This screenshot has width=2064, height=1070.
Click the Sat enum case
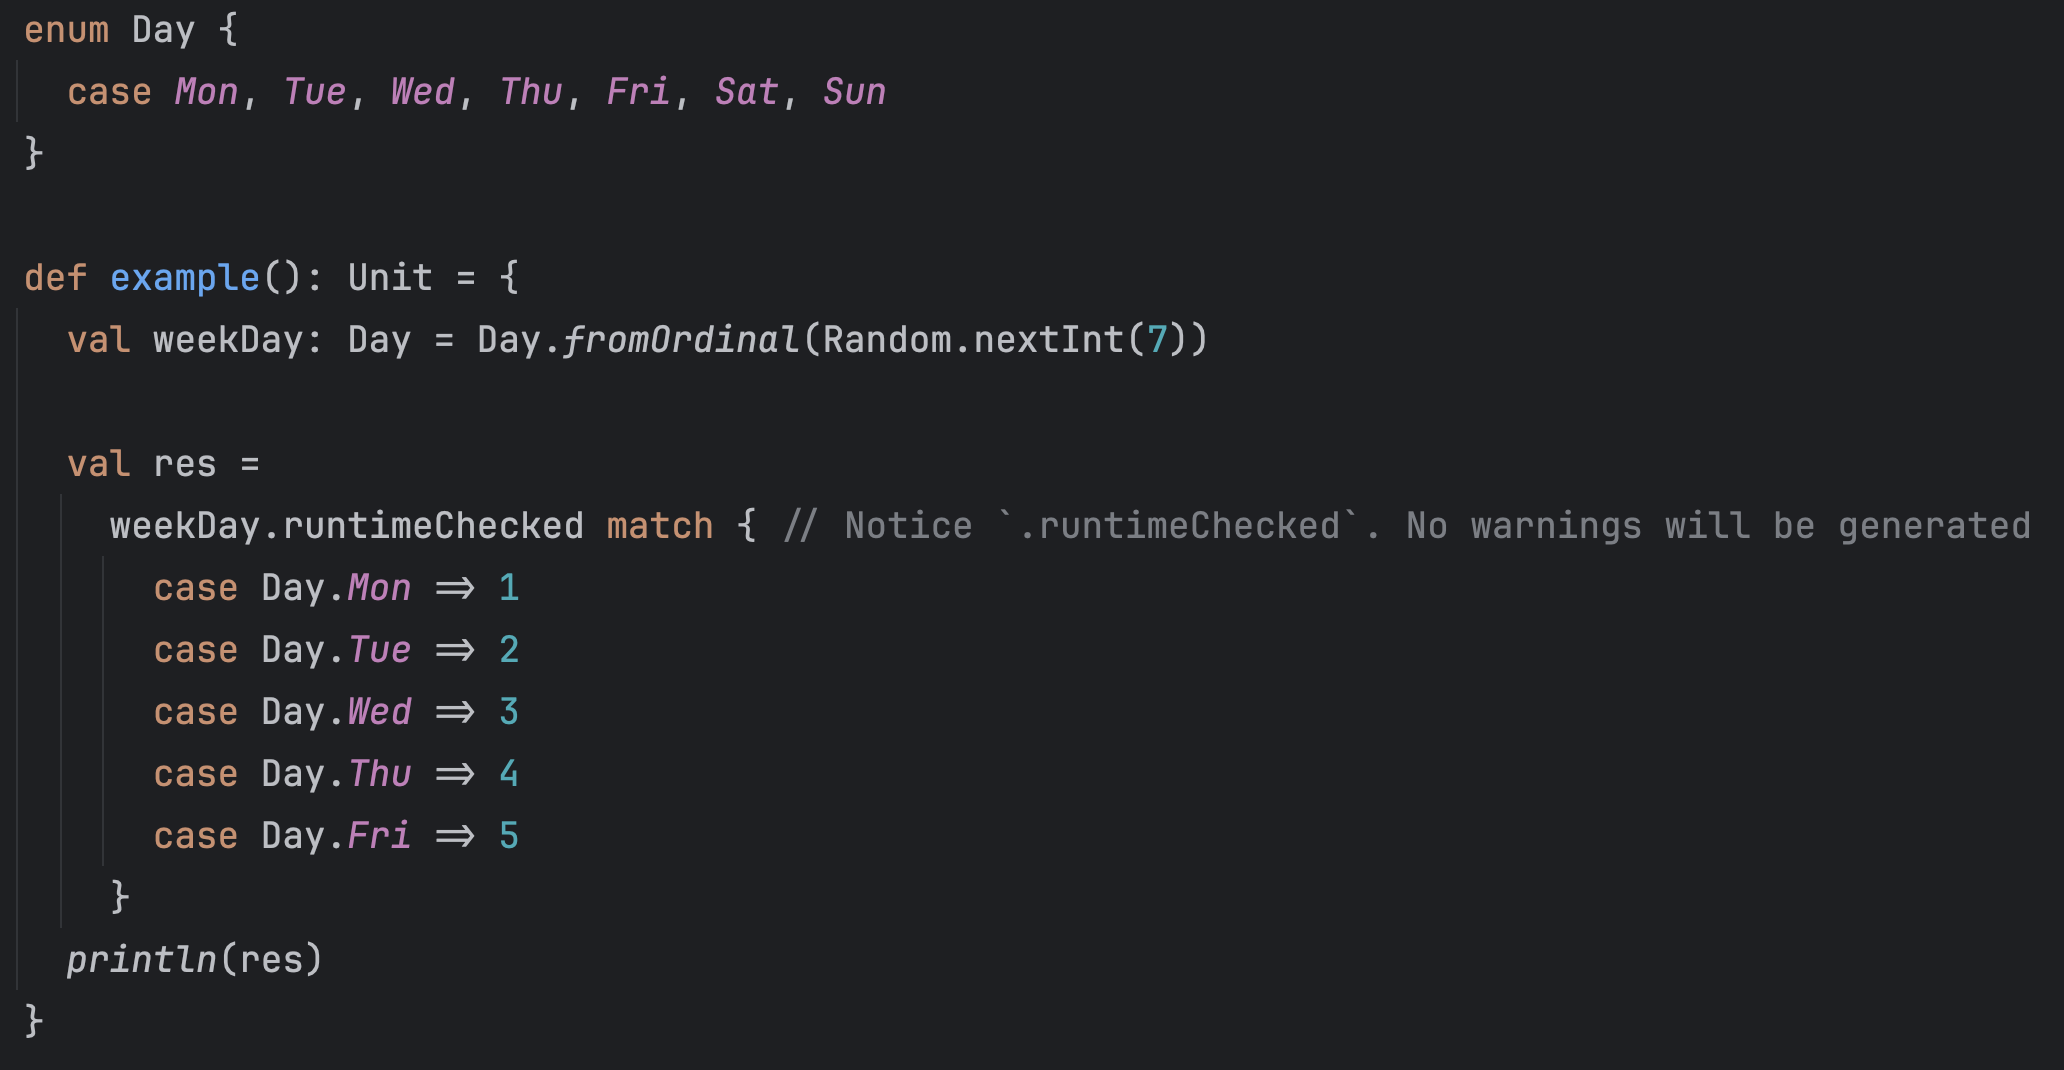pos(746,92)
